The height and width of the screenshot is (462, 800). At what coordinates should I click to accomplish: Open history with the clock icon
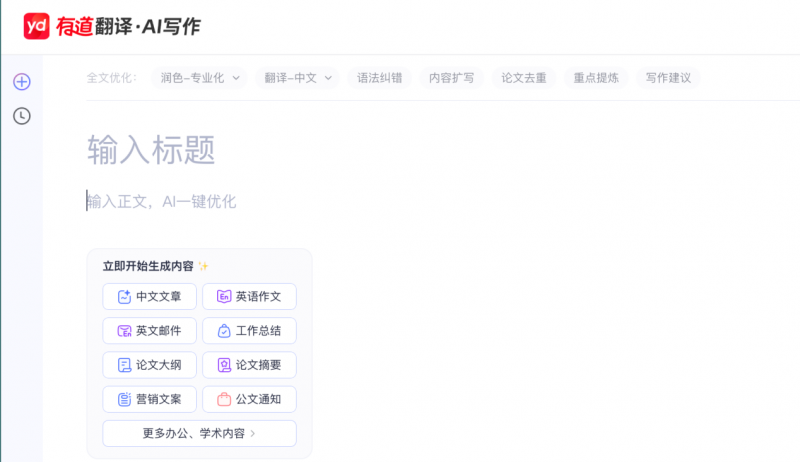(x=21, y=116)
